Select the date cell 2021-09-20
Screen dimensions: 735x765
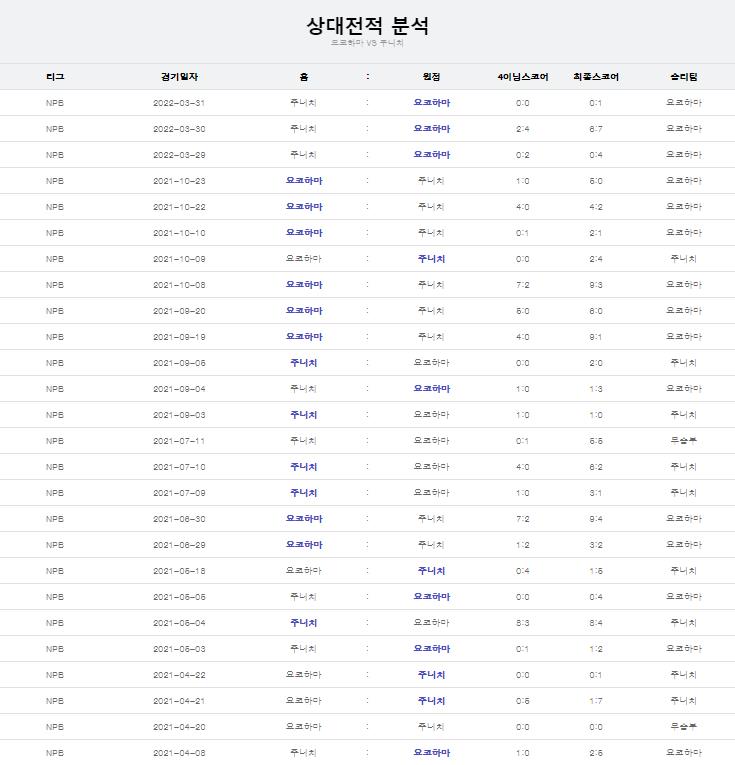179,311
